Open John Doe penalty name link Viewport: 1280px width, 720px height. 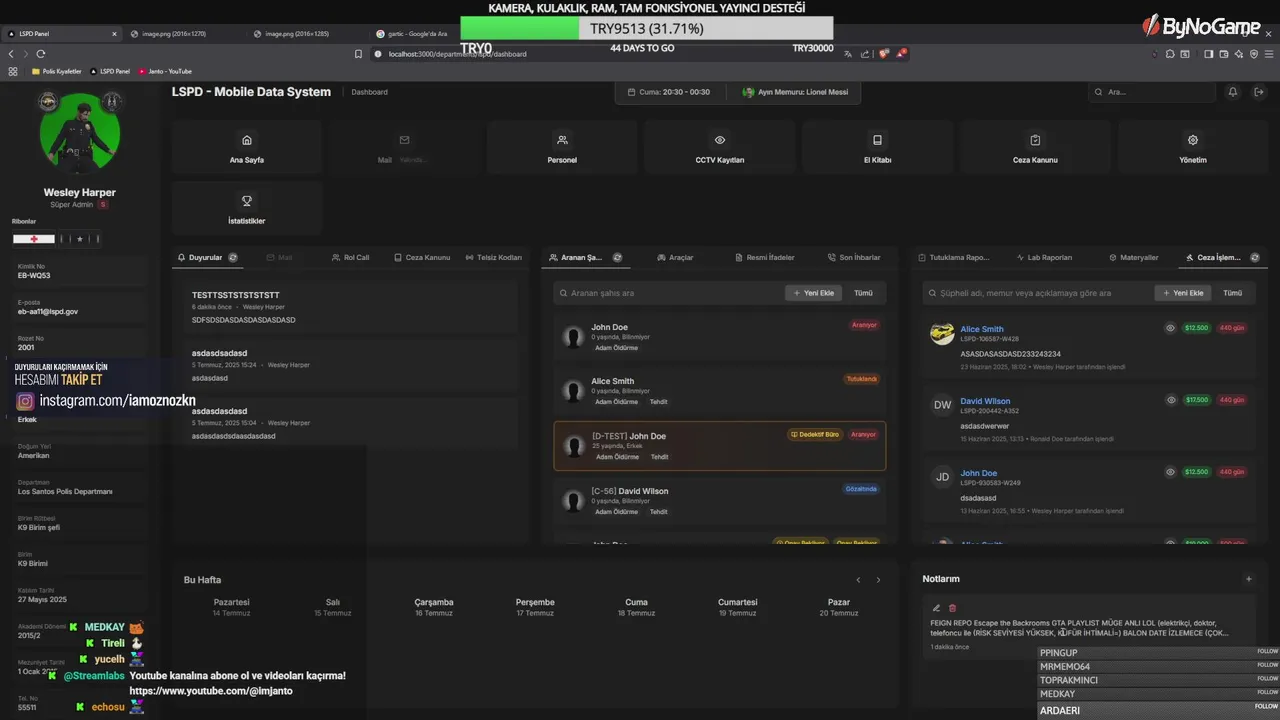pyautogui.click(x=979, y=473)
